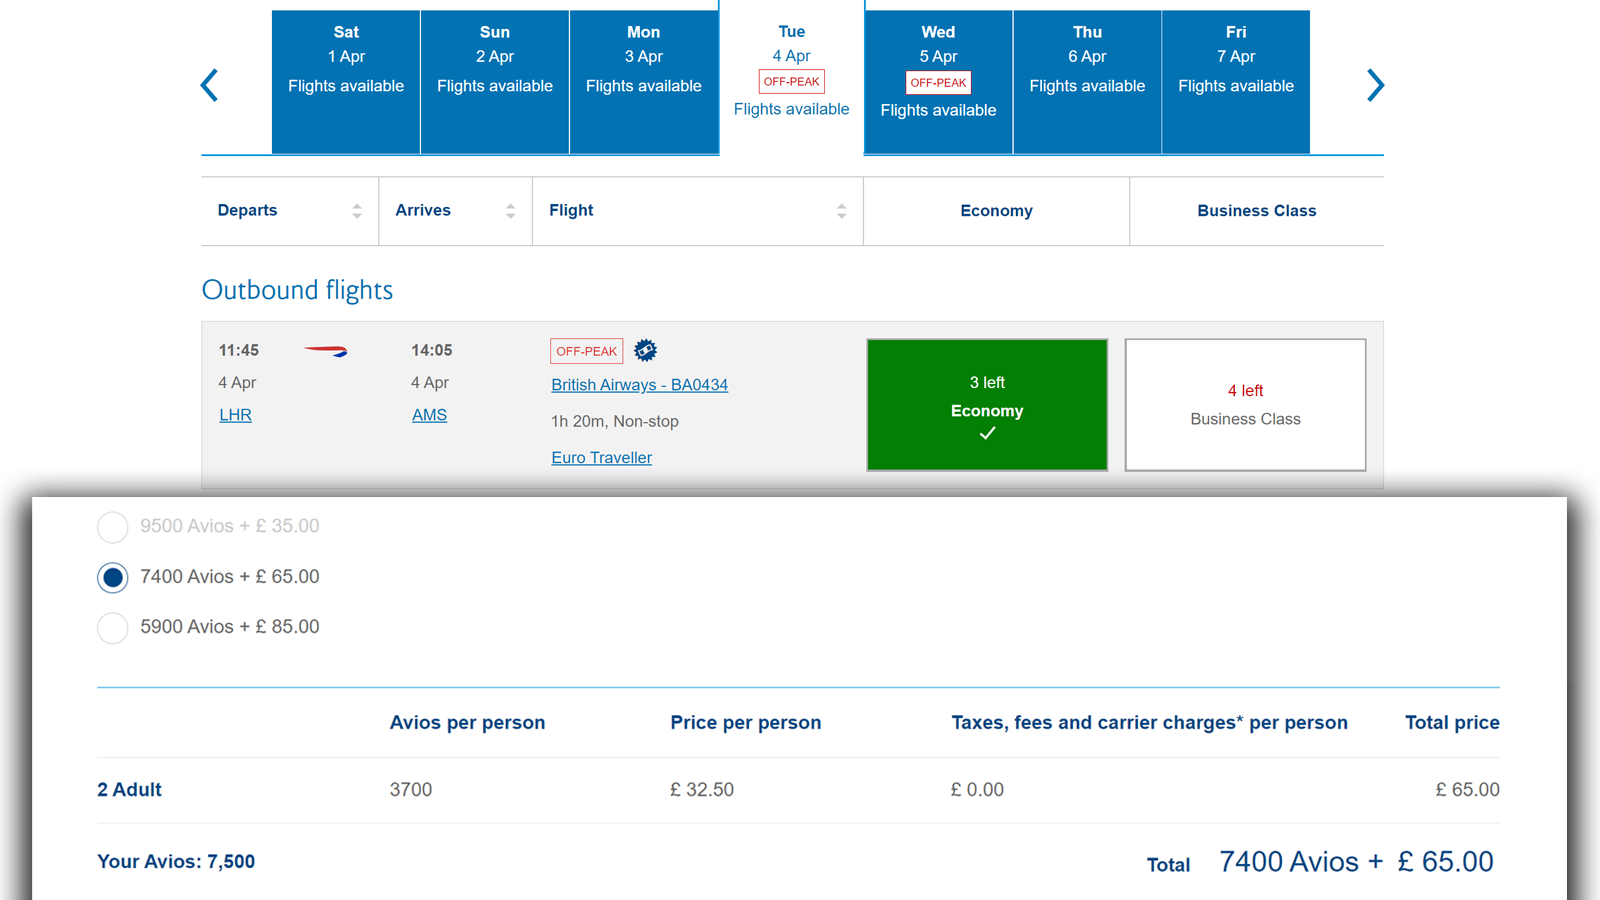Select Fri 7 Apr date tab
Image resolution: width=1600 pixels, height=900 pixels.
pos(1236,82)
